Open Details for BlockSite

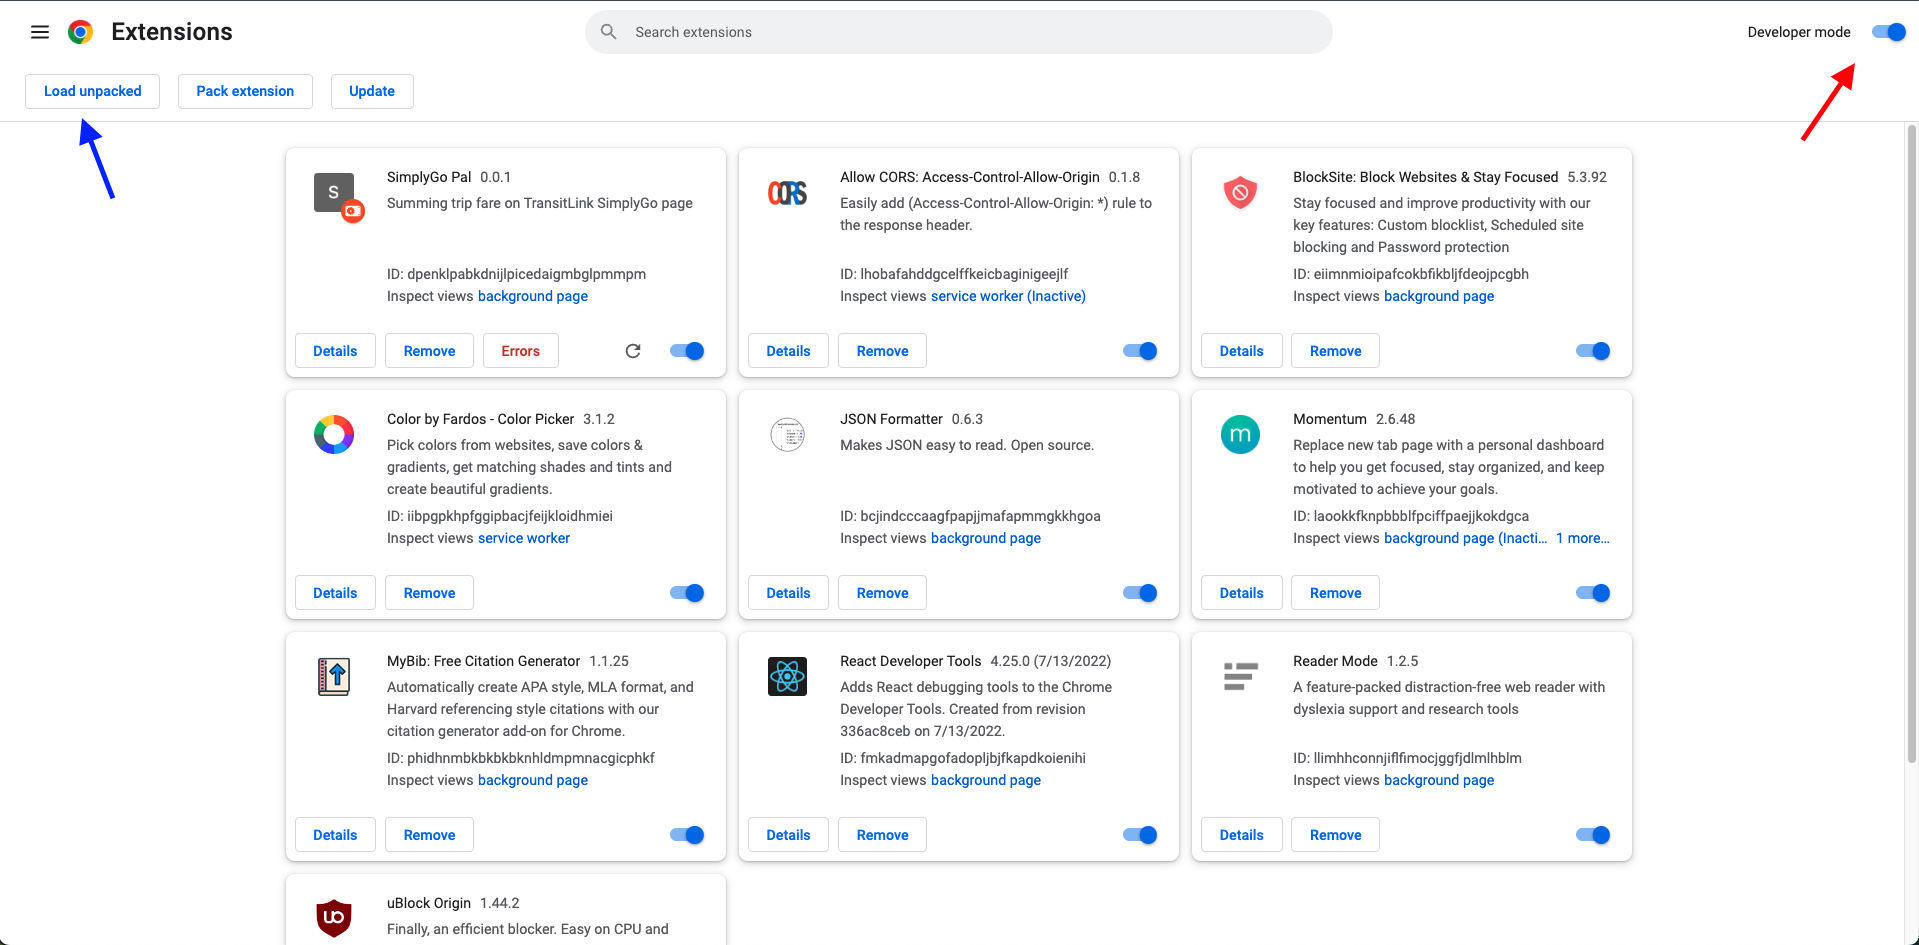click(x=1241, y=351)
